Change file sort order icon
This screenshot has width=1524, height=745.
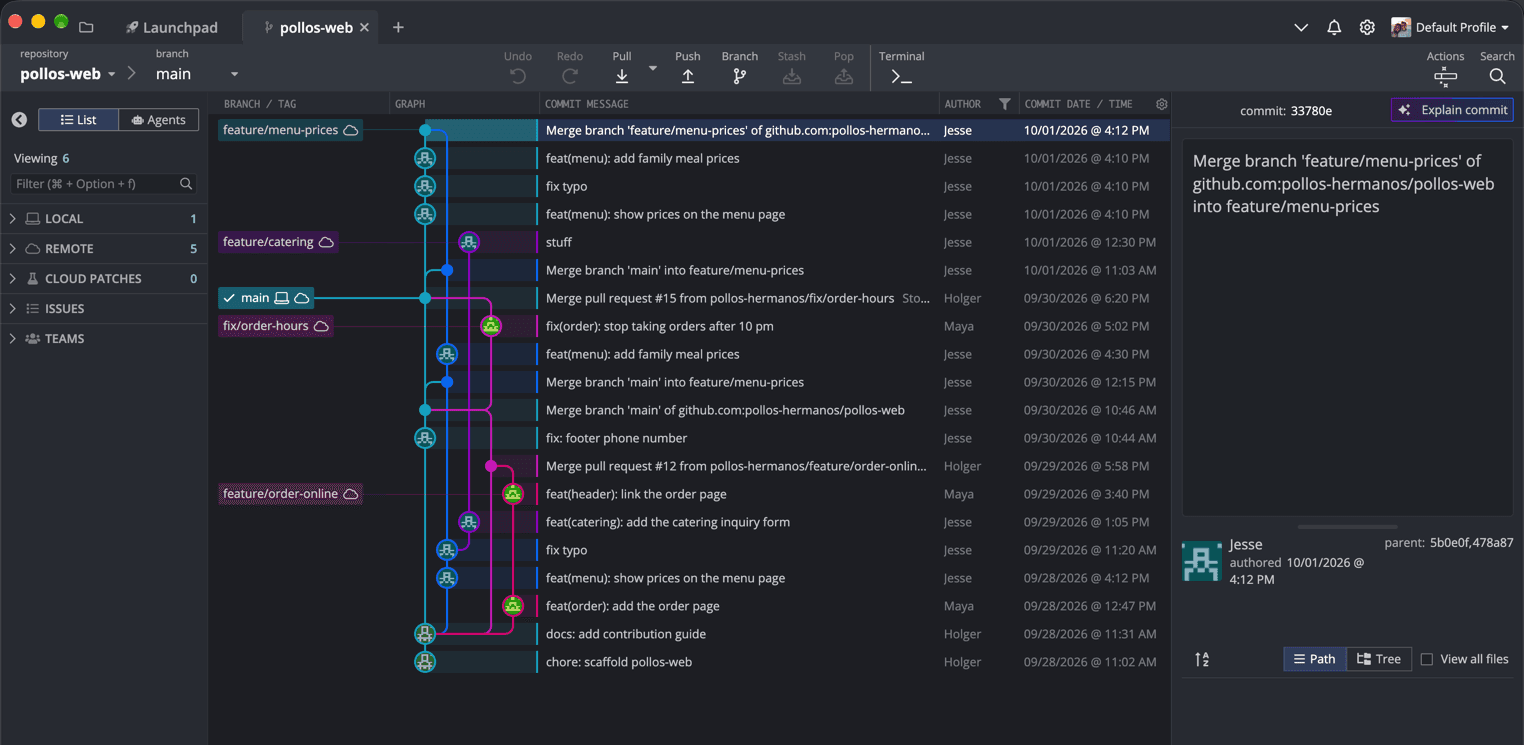click(1202, 659)
